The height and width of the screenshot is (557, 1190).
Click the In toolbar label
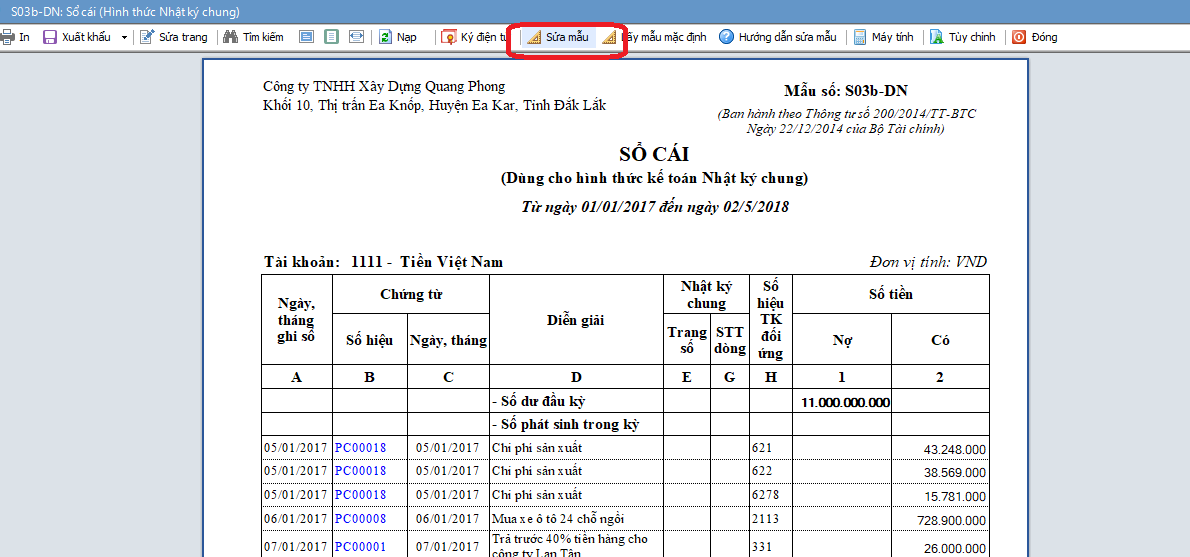click(x=24, y=36)
